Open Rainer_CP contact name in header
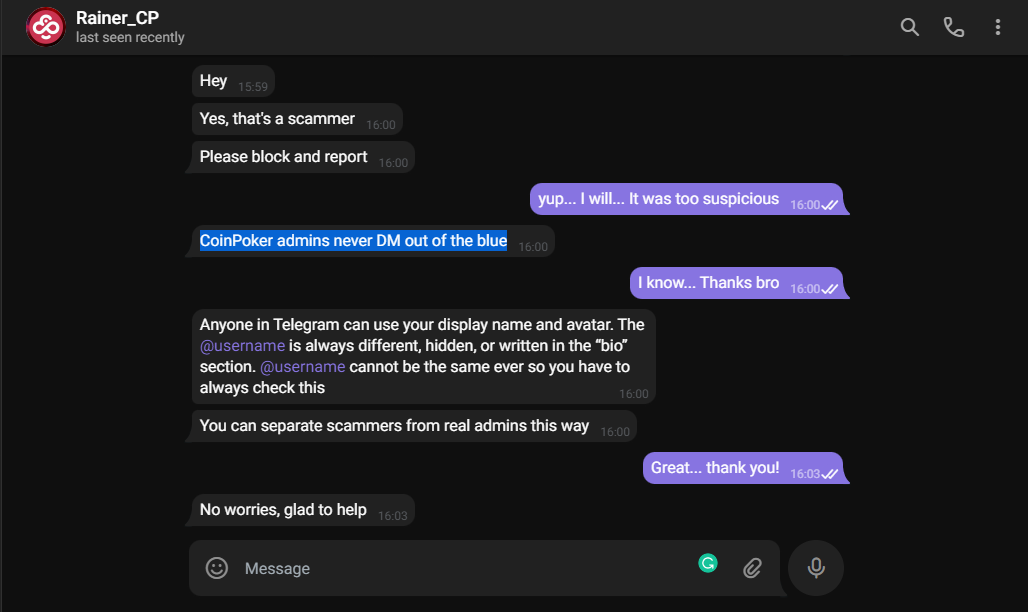 coord(117,18)
